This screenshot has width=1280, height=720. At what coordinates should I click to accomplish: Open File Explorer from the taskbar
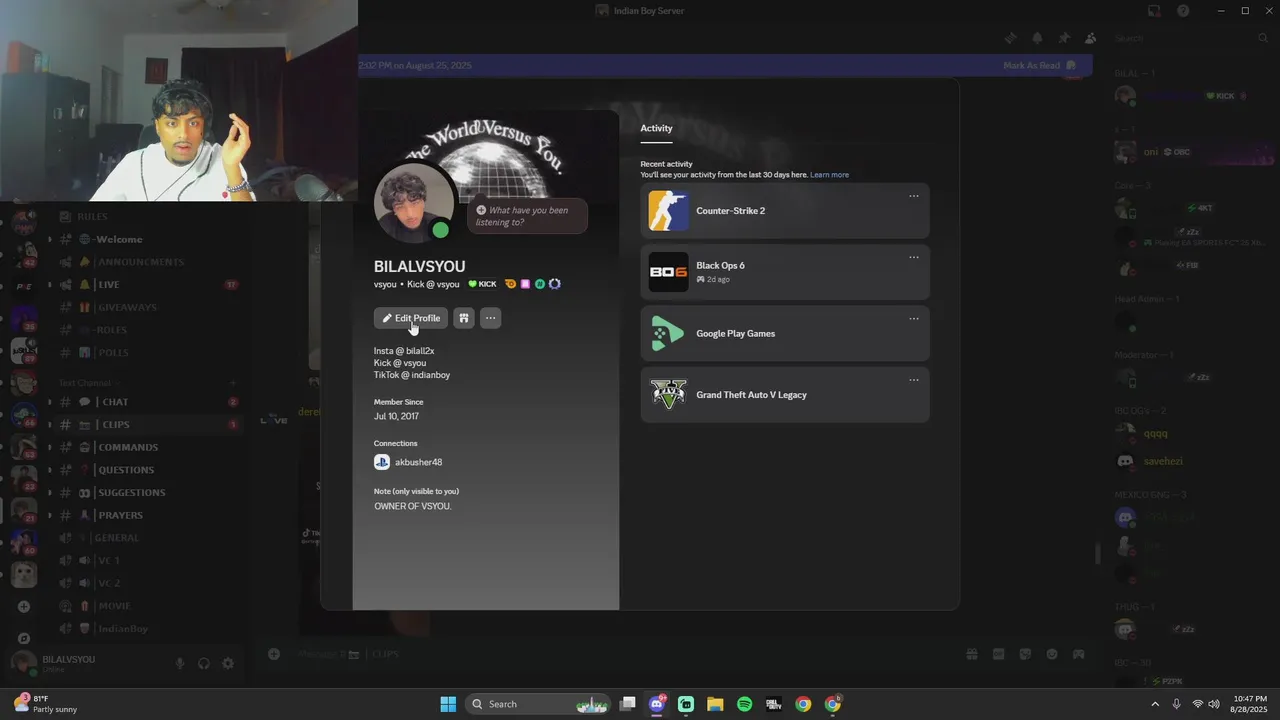(715, 704)
